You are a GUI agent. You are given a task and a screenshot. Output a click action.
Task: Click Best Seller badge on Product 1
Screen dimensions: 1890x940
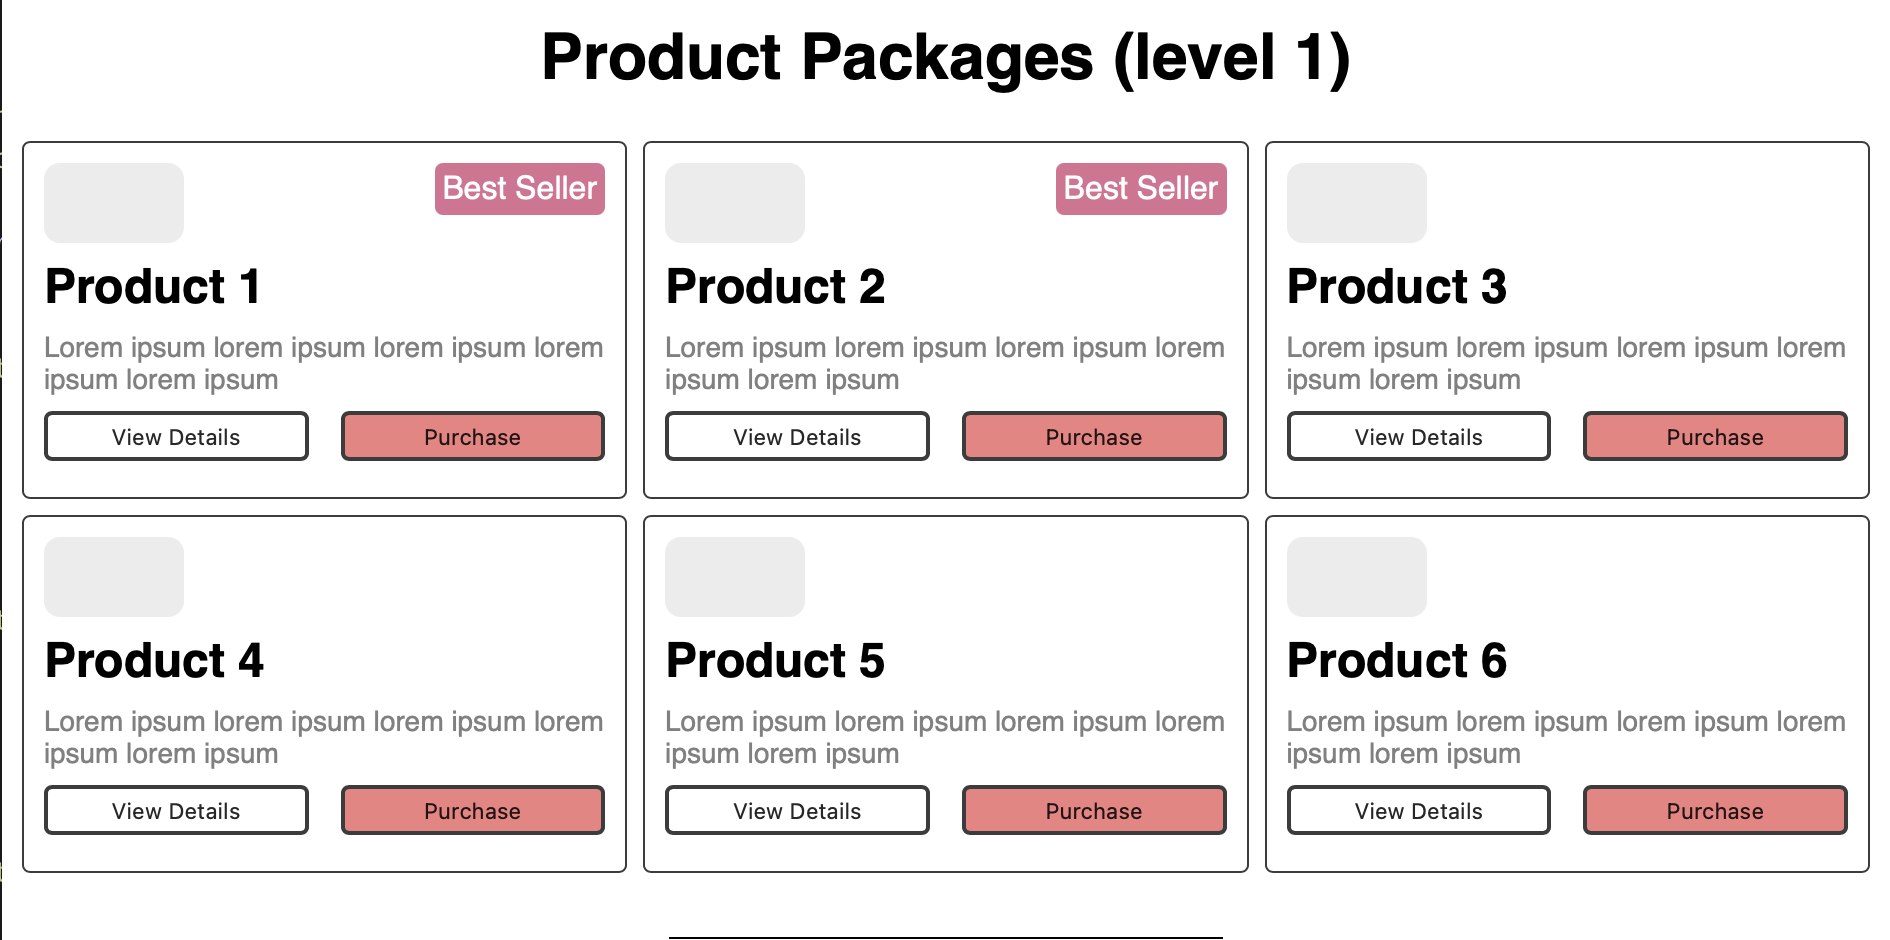tap(520, 189)
